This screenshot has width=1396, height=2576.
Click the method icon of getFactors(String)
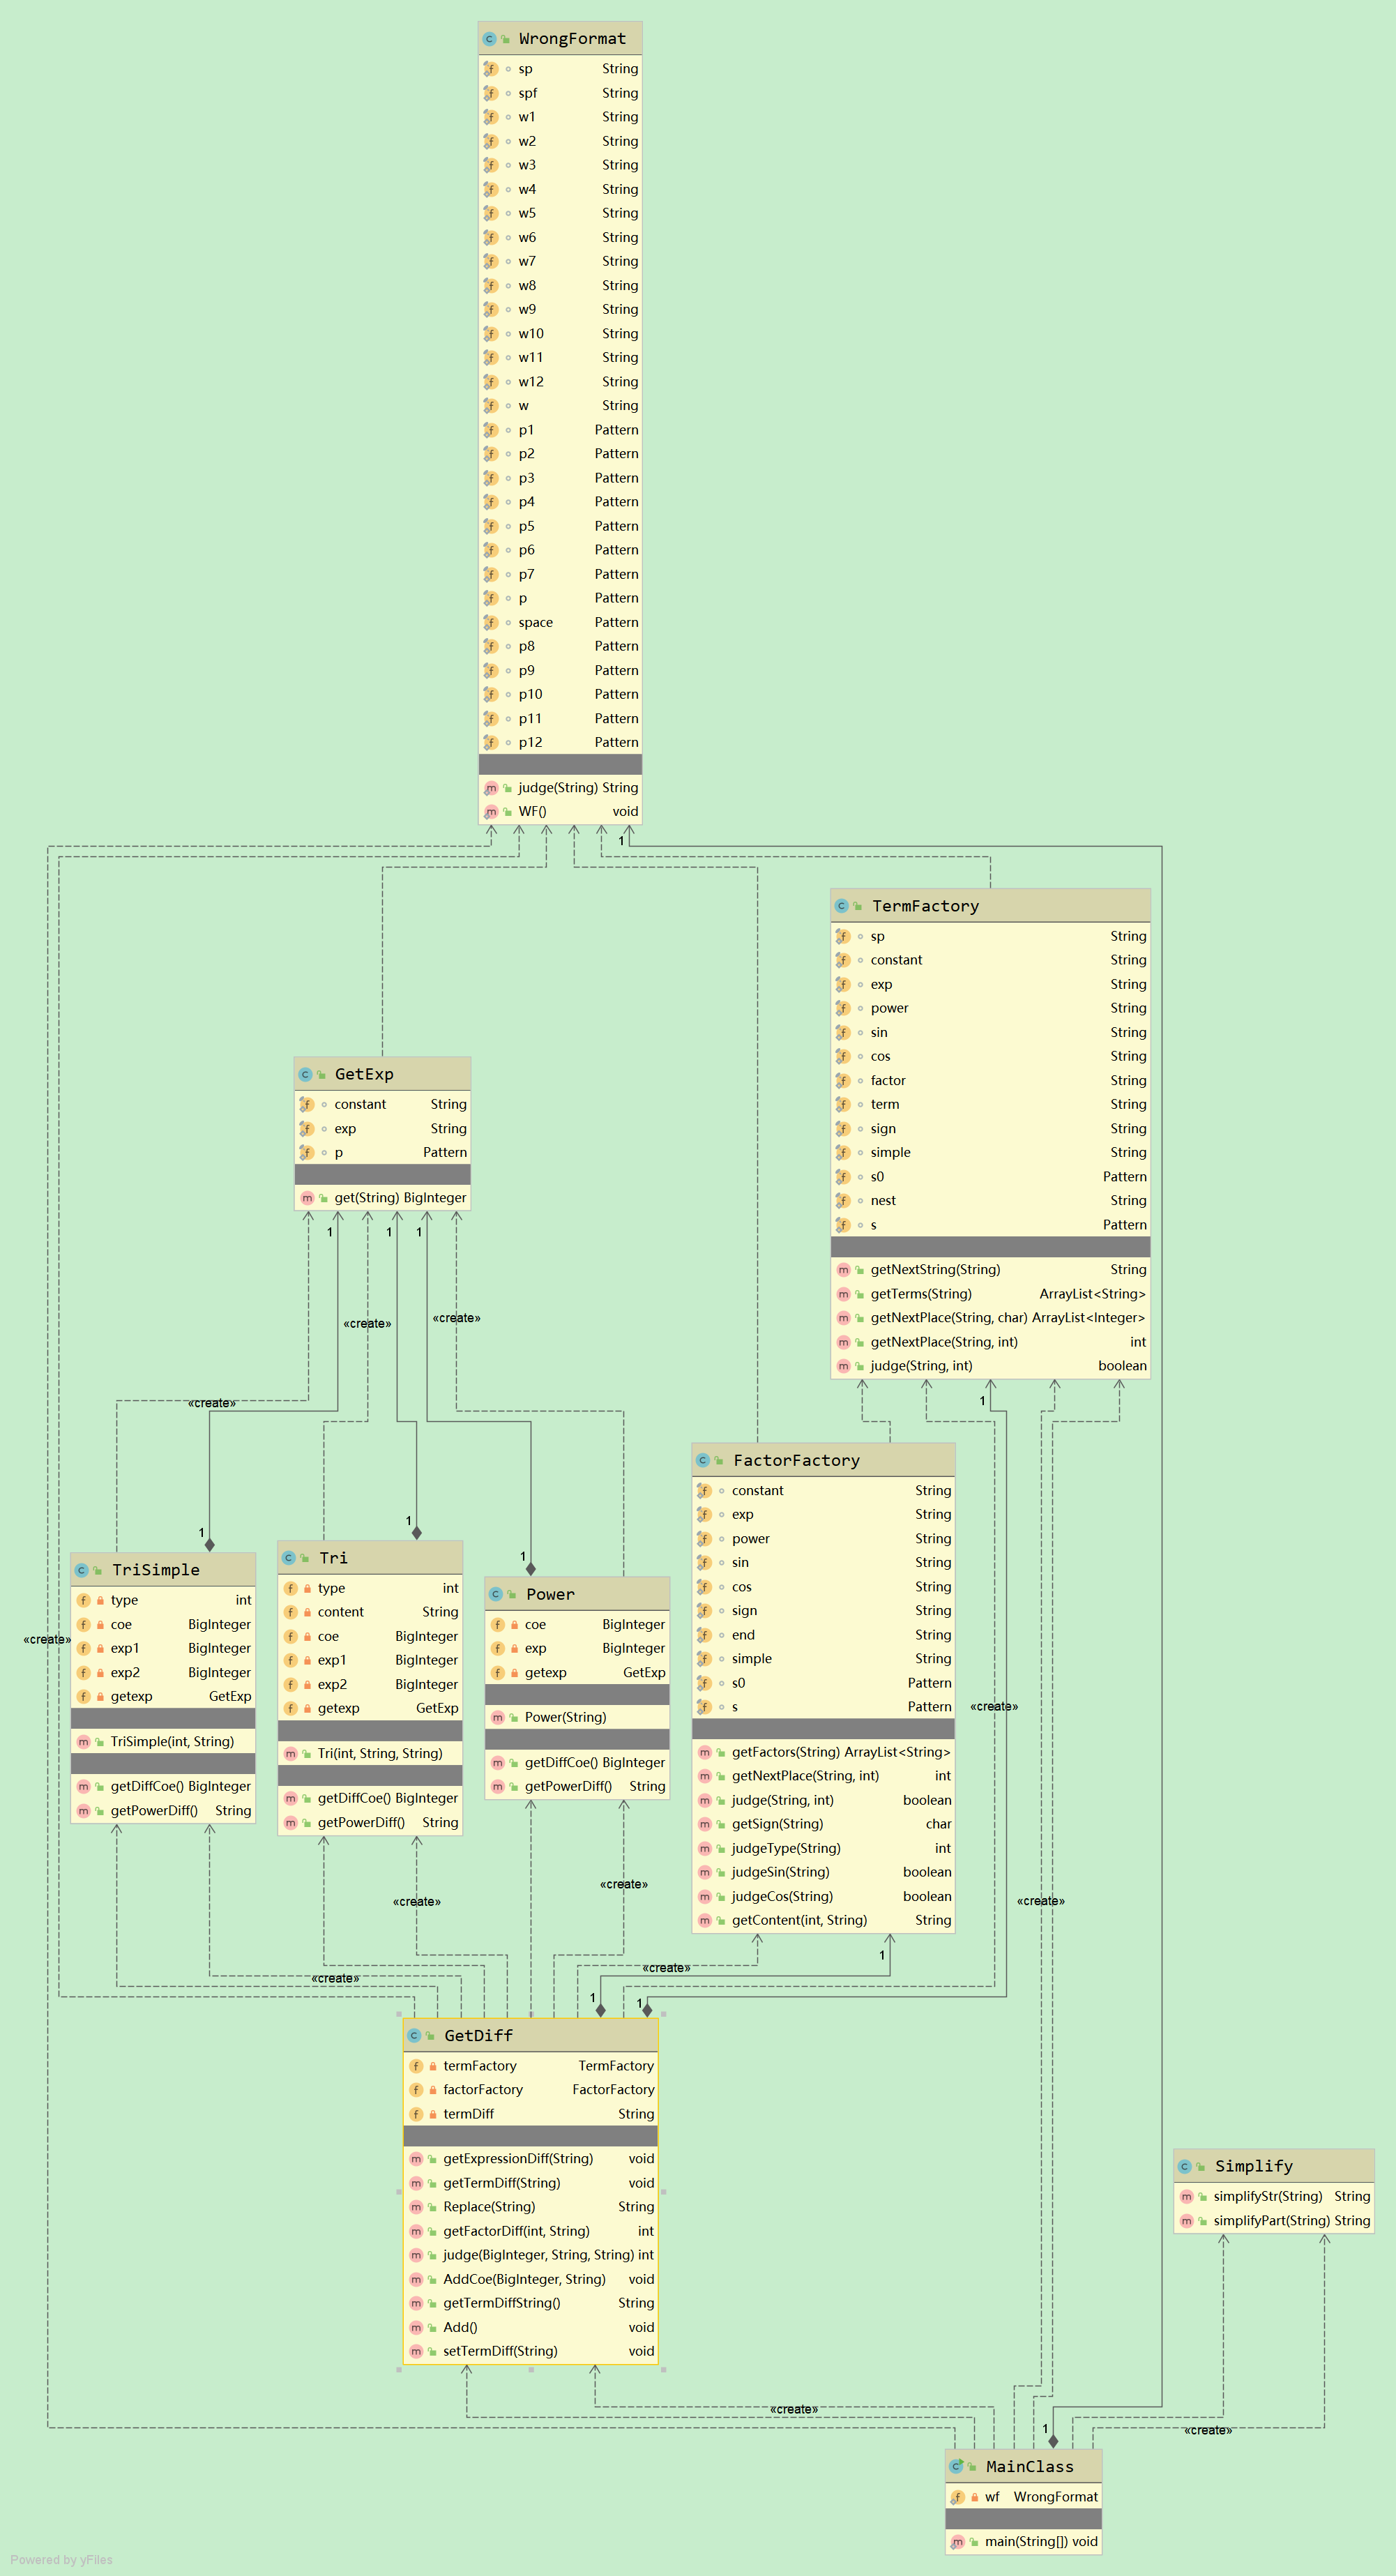tap(704, 1752)
